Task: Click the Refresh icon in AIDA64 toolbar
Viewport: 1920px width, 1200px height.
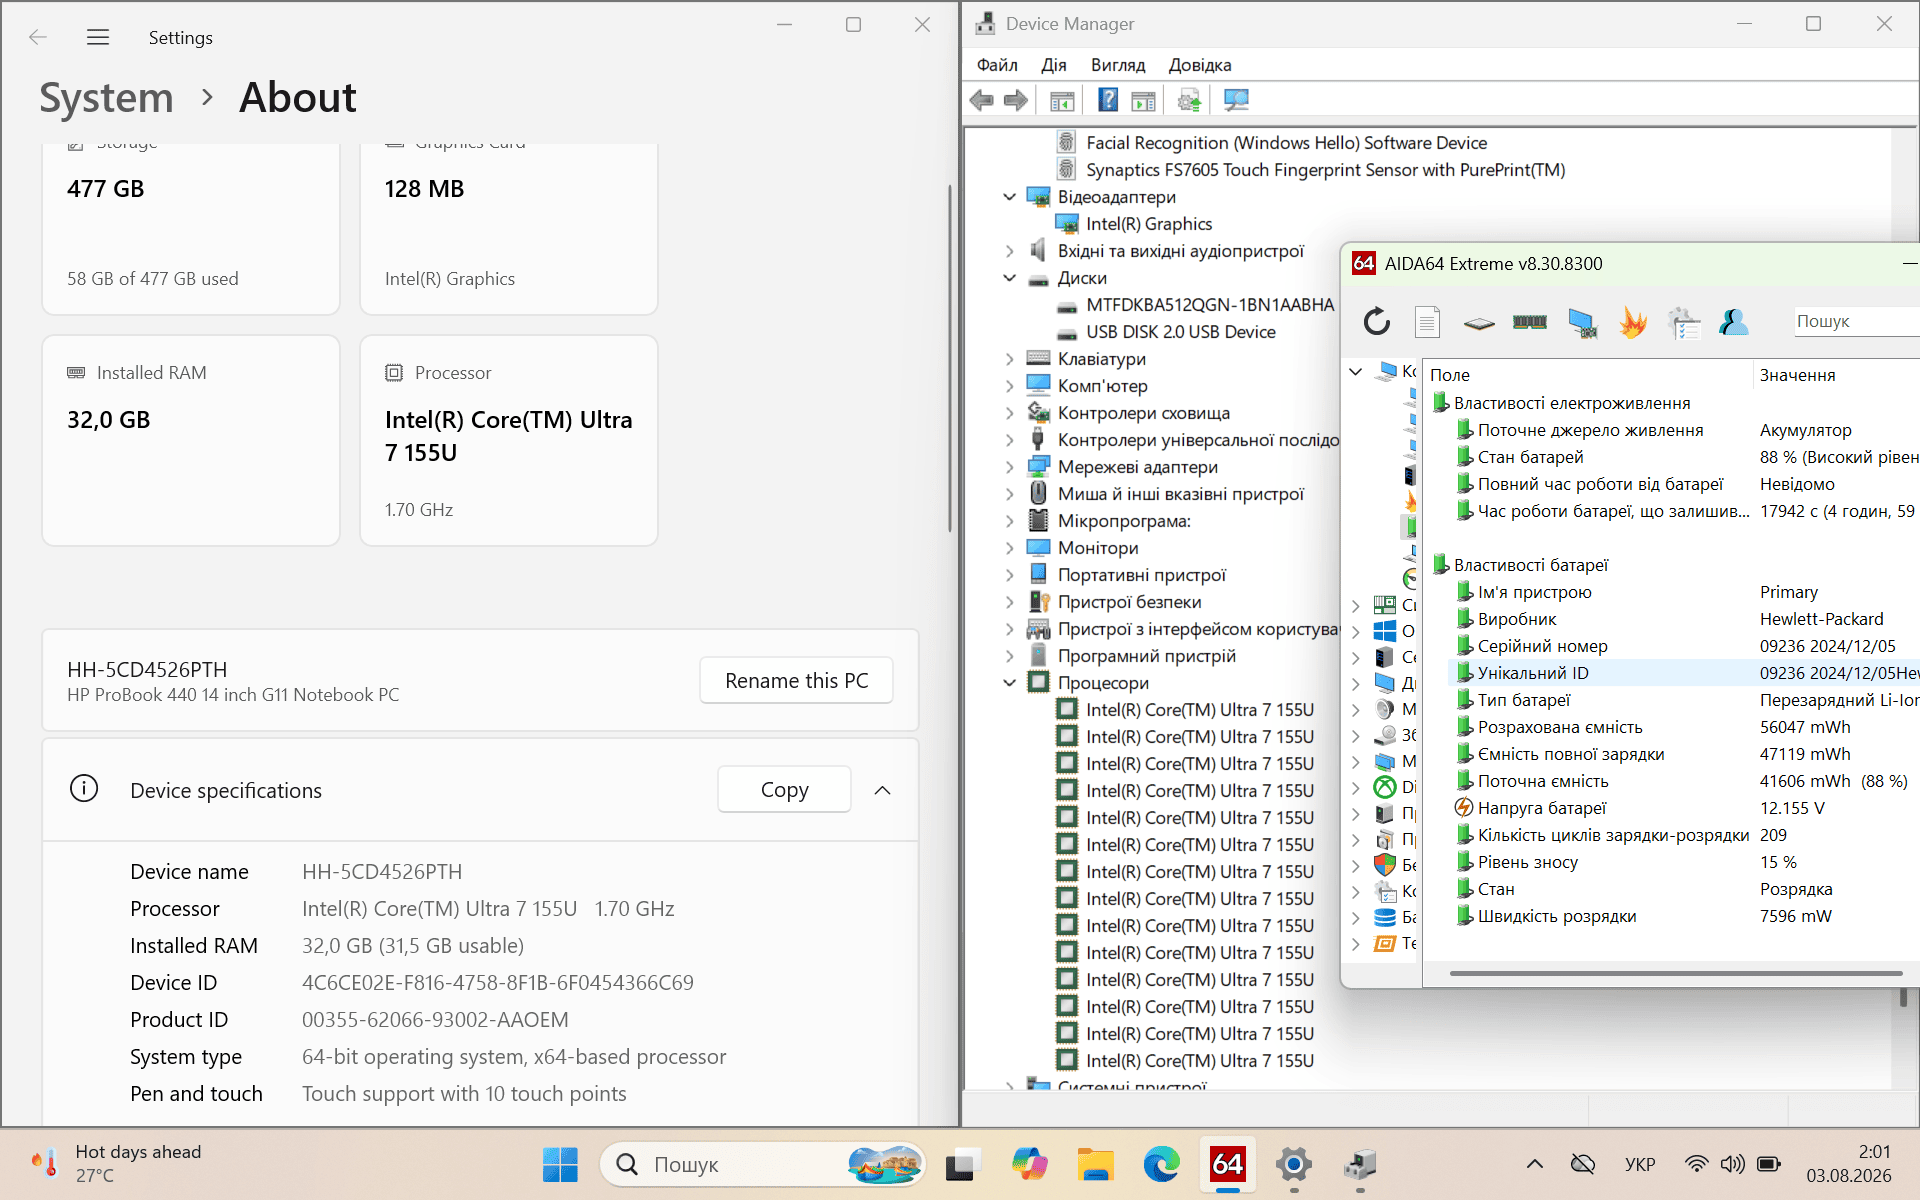Action: (1377, 321)
